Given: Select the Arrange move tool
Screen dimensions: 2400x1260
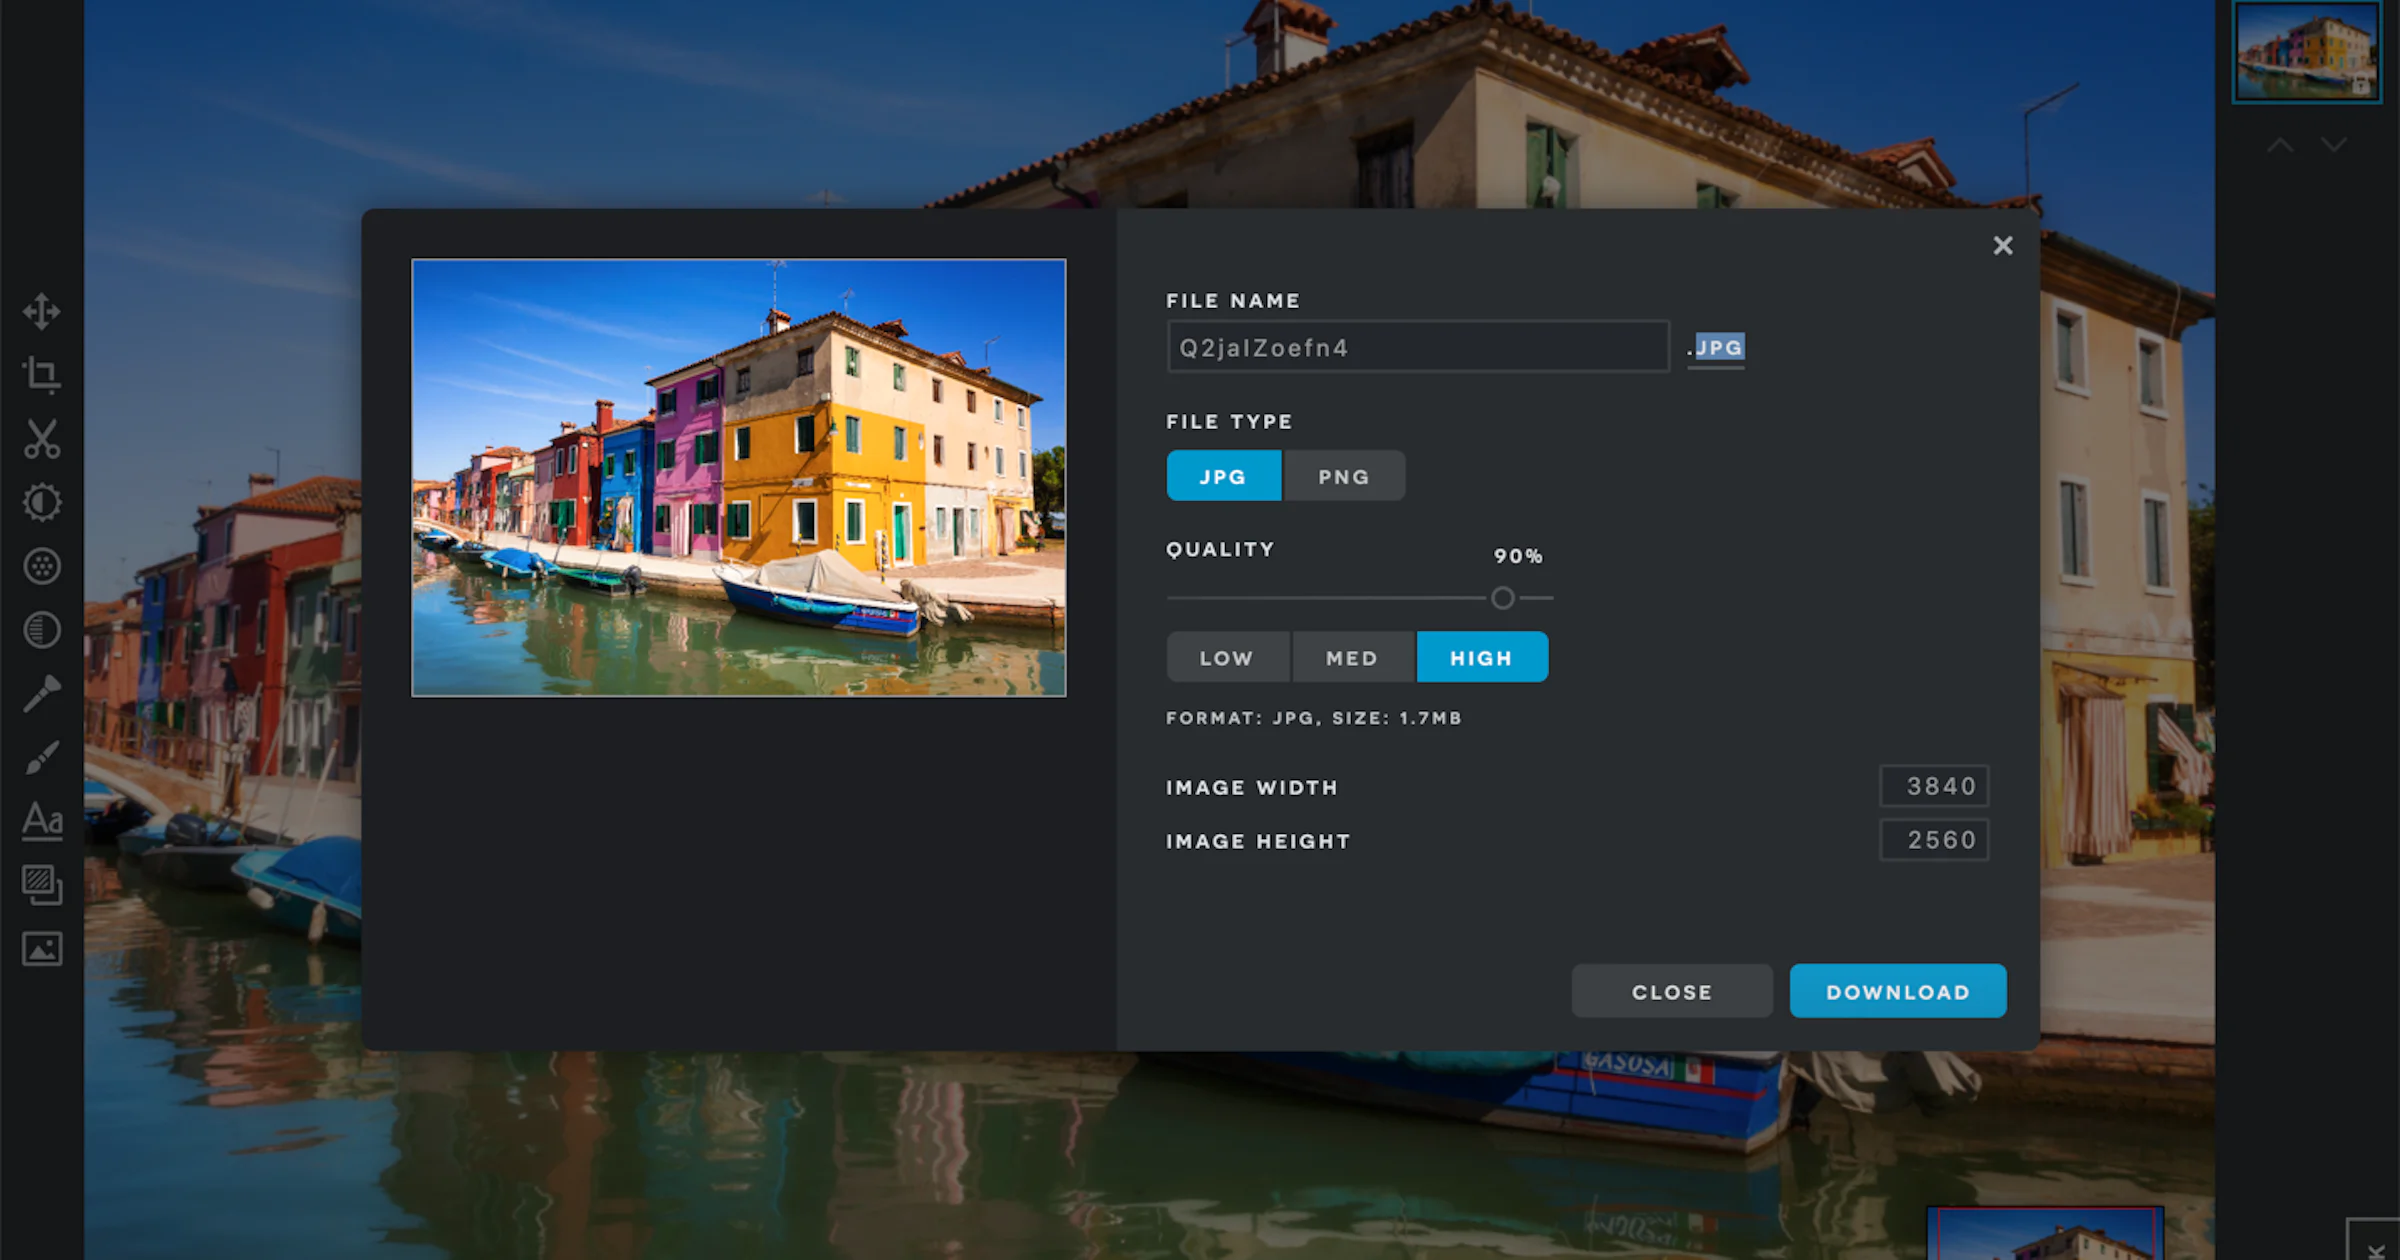Looking at the screenshot, I should pos(41,311).
